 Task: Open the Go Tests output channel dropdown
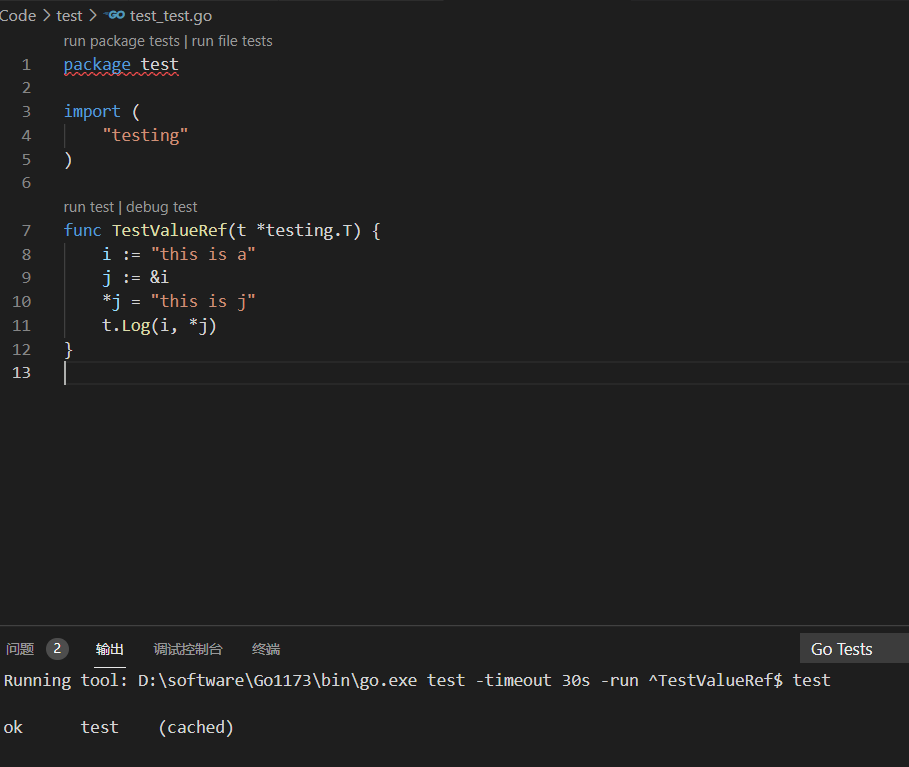tap(853, 649)
